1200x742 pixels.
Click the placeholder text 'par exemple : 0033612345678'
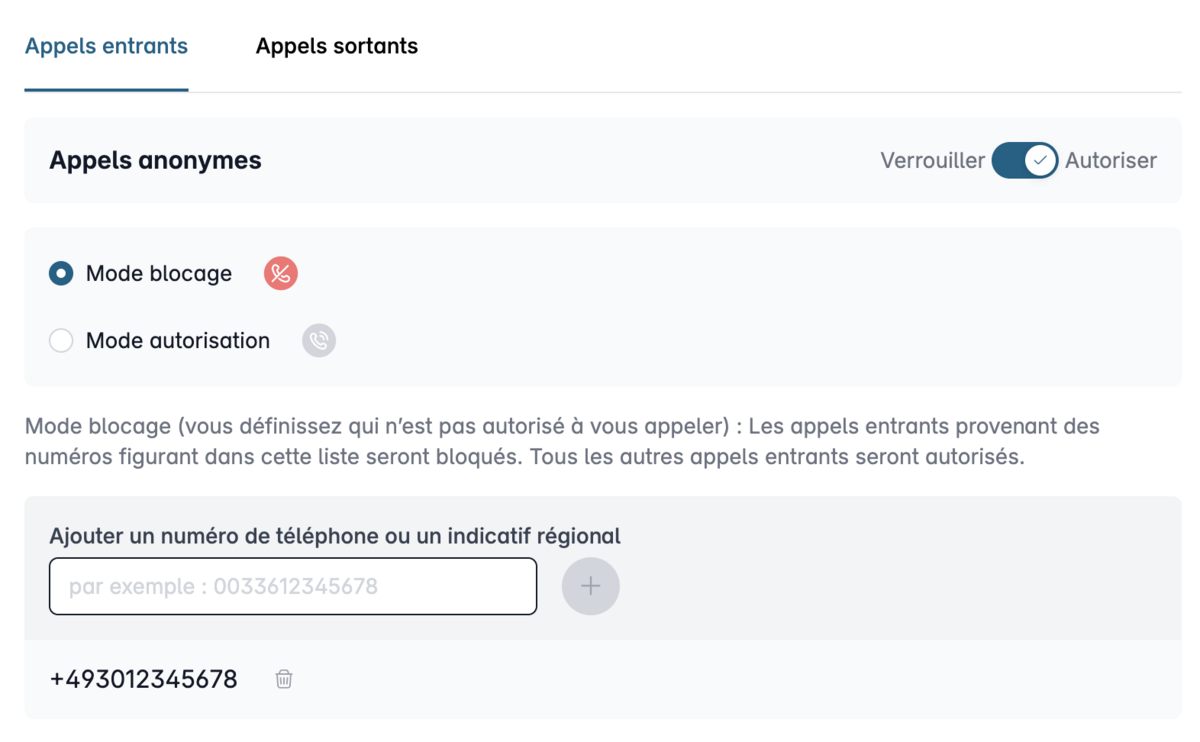click(223, 586)
